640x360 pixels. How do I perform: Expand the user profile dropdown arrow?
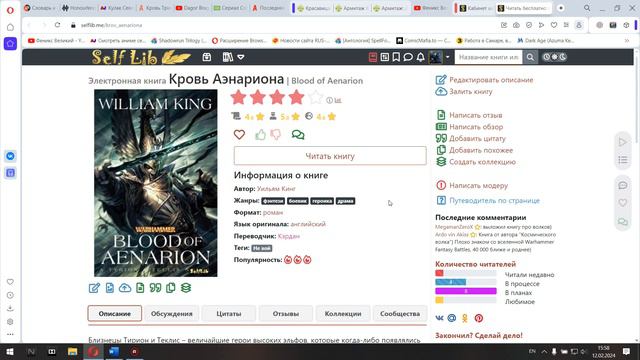coord(447,57)
